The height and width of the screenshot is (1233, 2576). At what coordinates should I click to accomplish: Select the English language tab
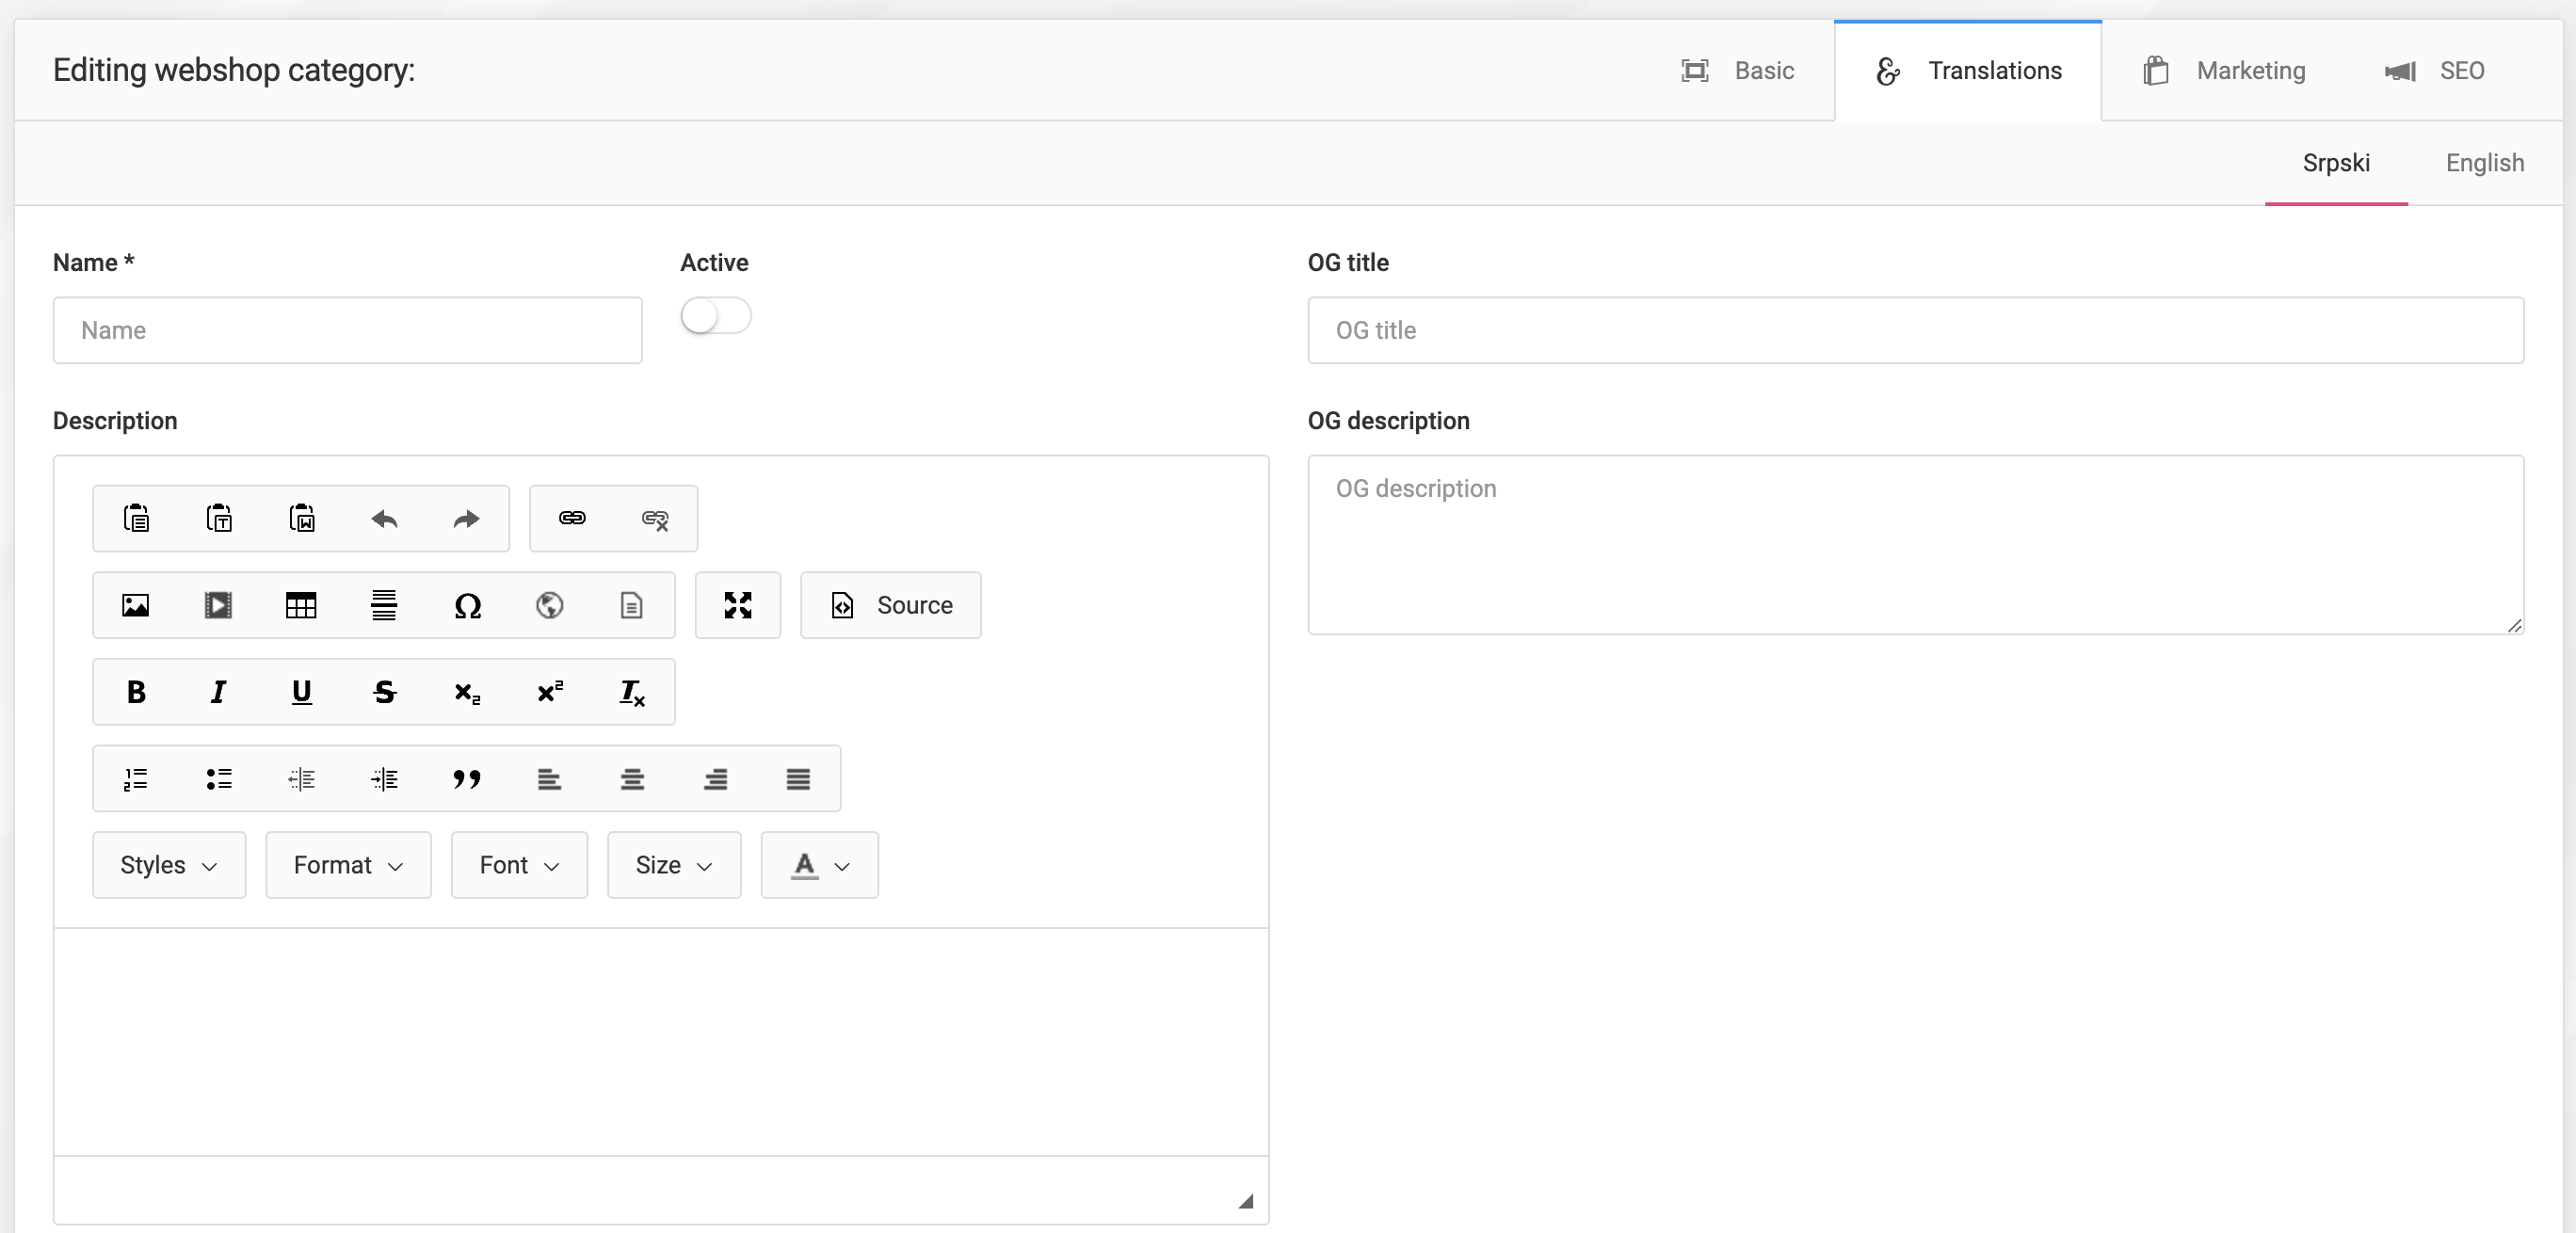click(2484, 163)
